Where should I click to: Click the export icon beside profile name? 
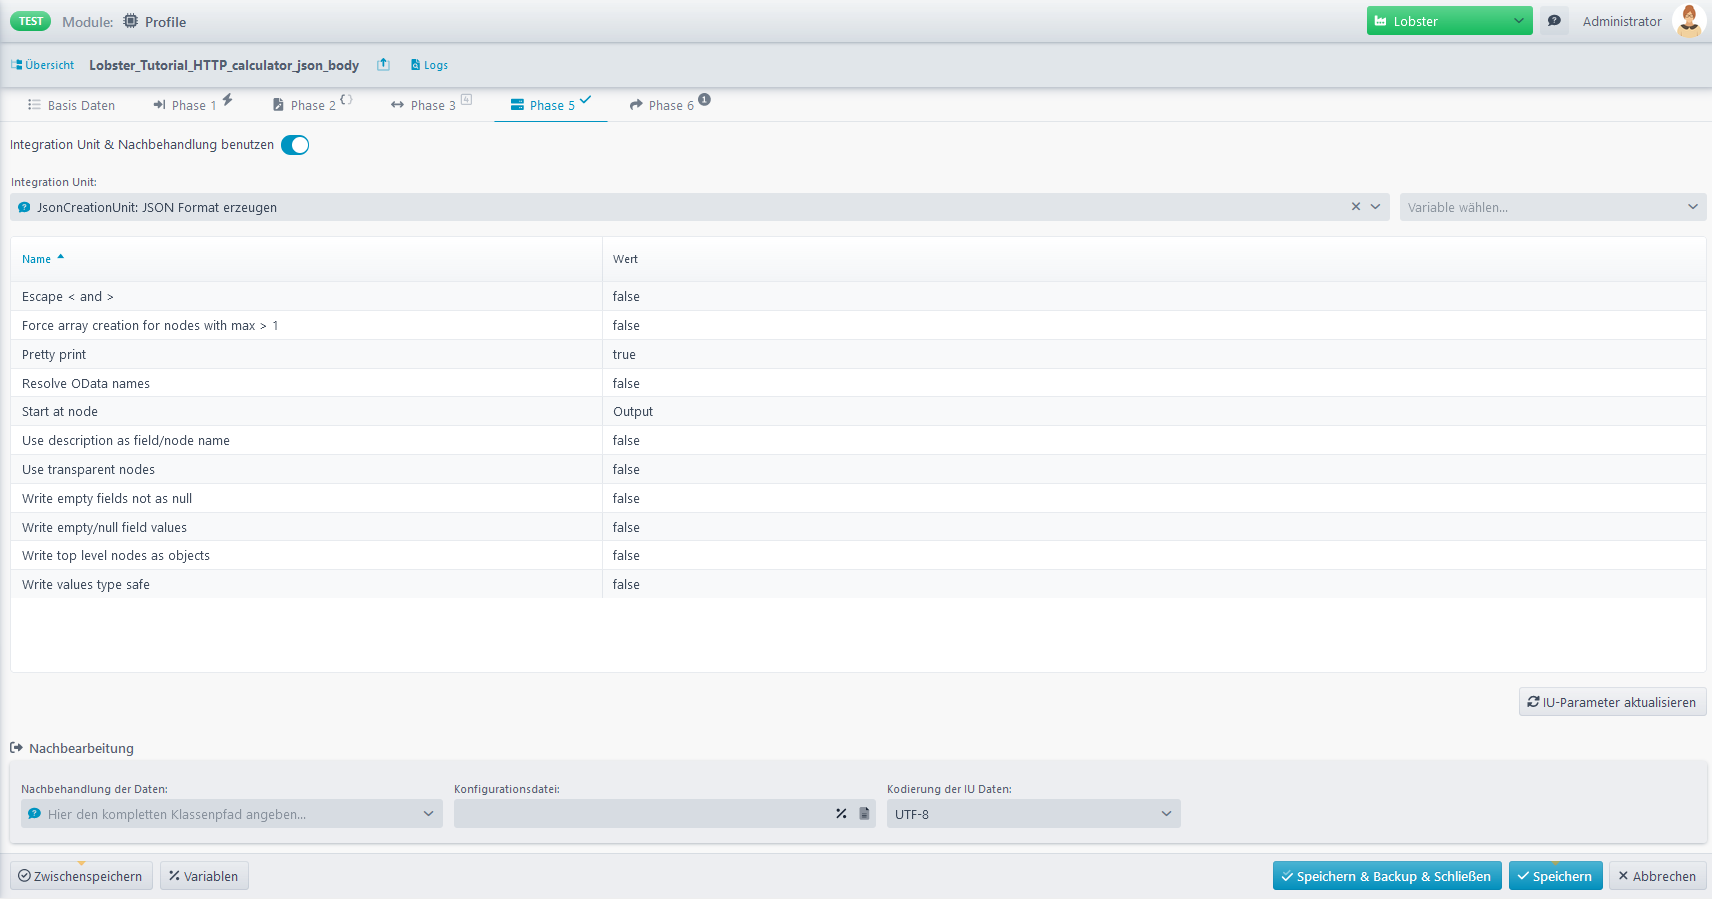(x=383, y=65)
